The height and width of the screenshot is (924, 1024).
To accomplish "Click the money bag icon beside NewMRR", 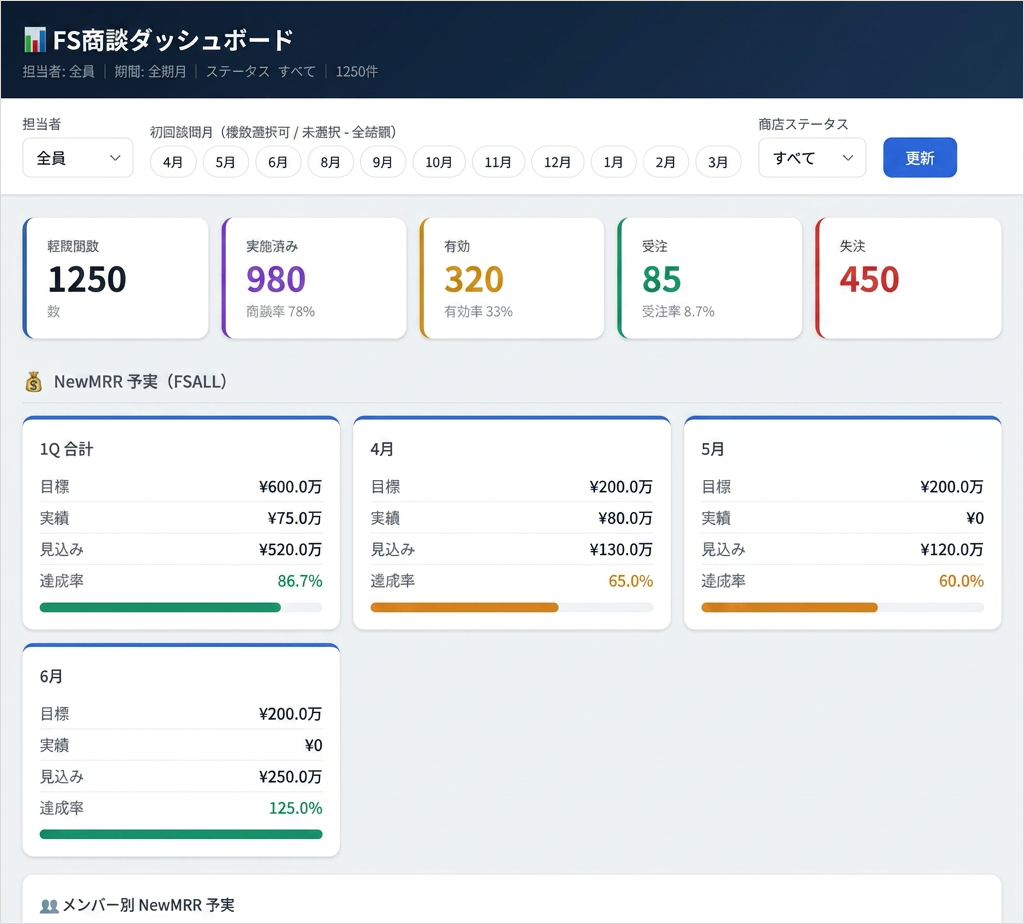I will 33,381.
